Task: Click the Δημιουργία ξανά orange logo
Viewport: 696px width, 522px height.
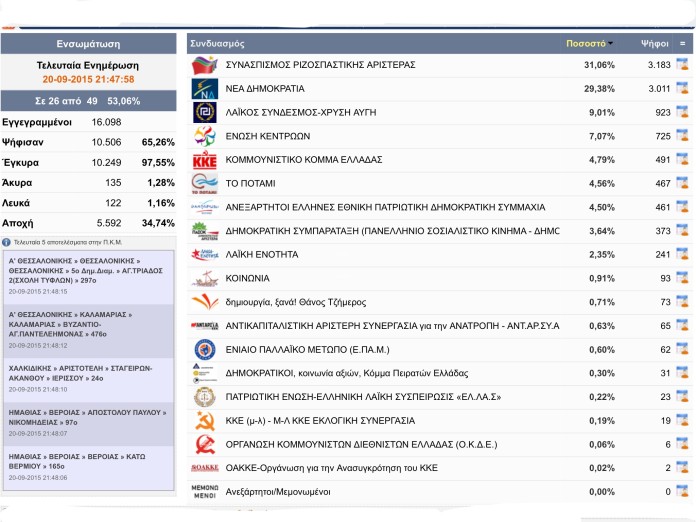Action: [x=205, y=302]
